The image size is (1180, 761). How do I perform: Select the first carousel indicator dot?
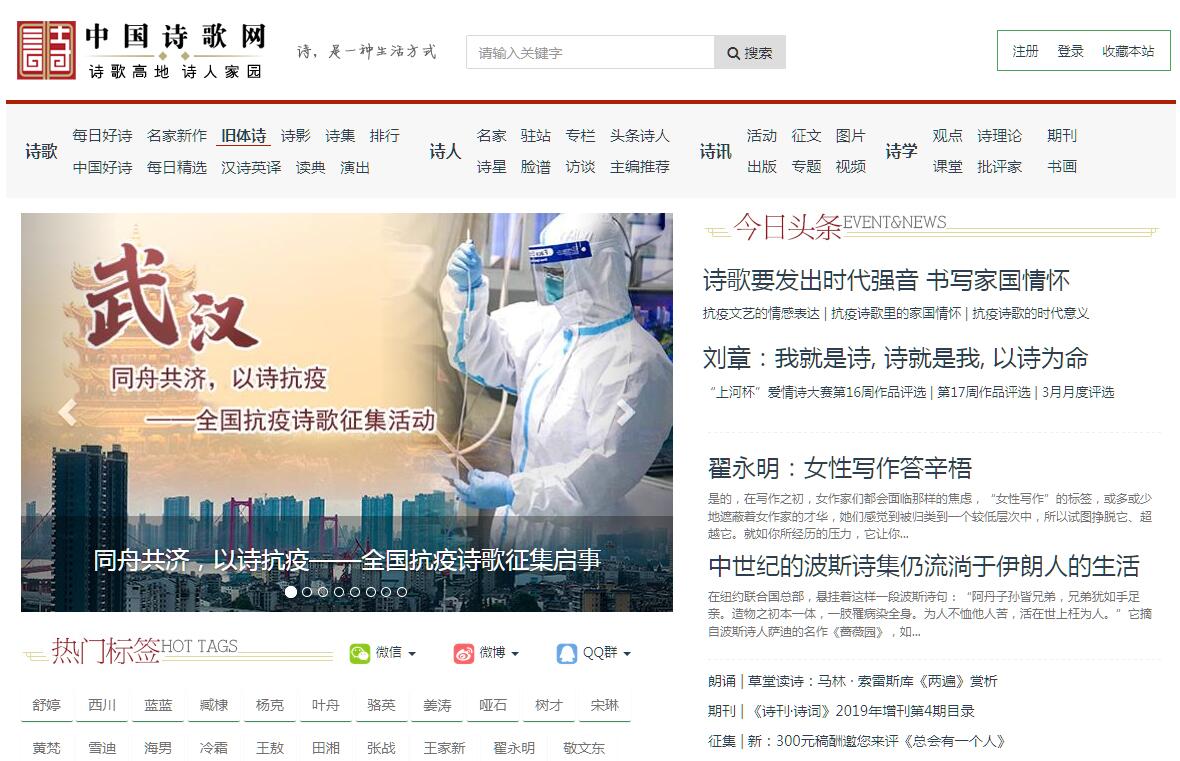point(291,592)
